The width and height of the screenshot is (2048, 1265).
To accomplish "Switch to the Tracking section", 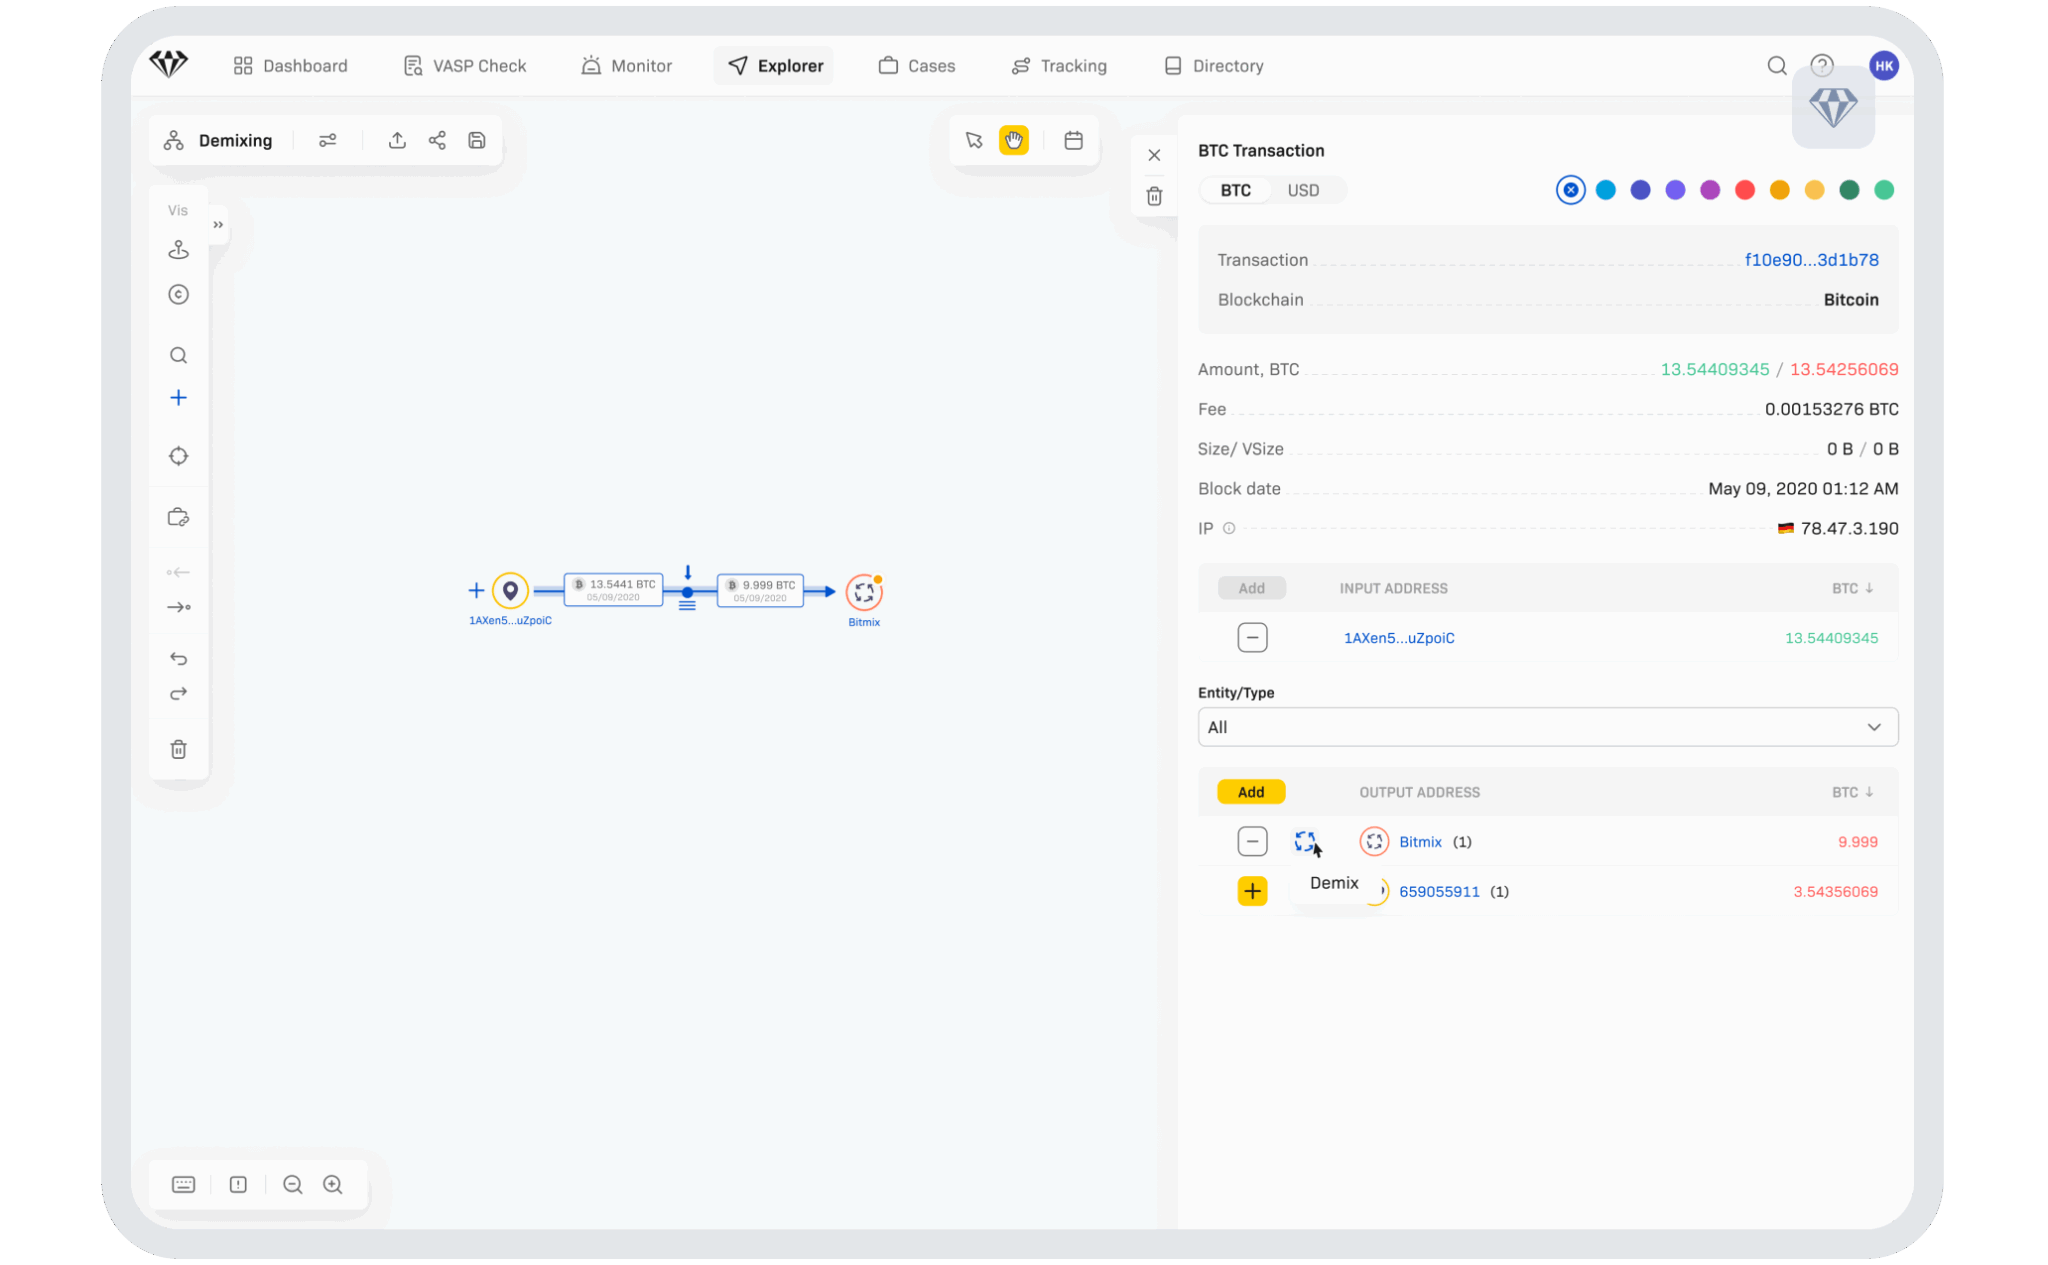I will (1059, 65).
